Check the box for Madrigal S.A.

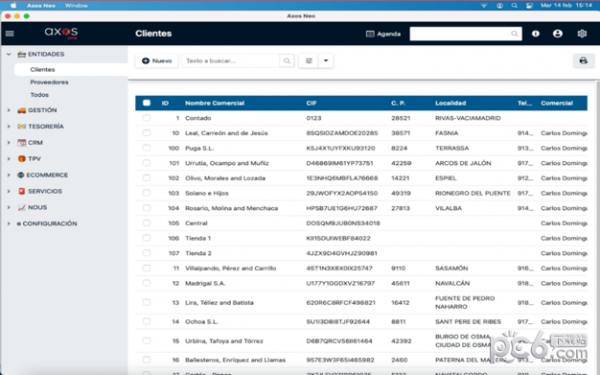(146, 283)
